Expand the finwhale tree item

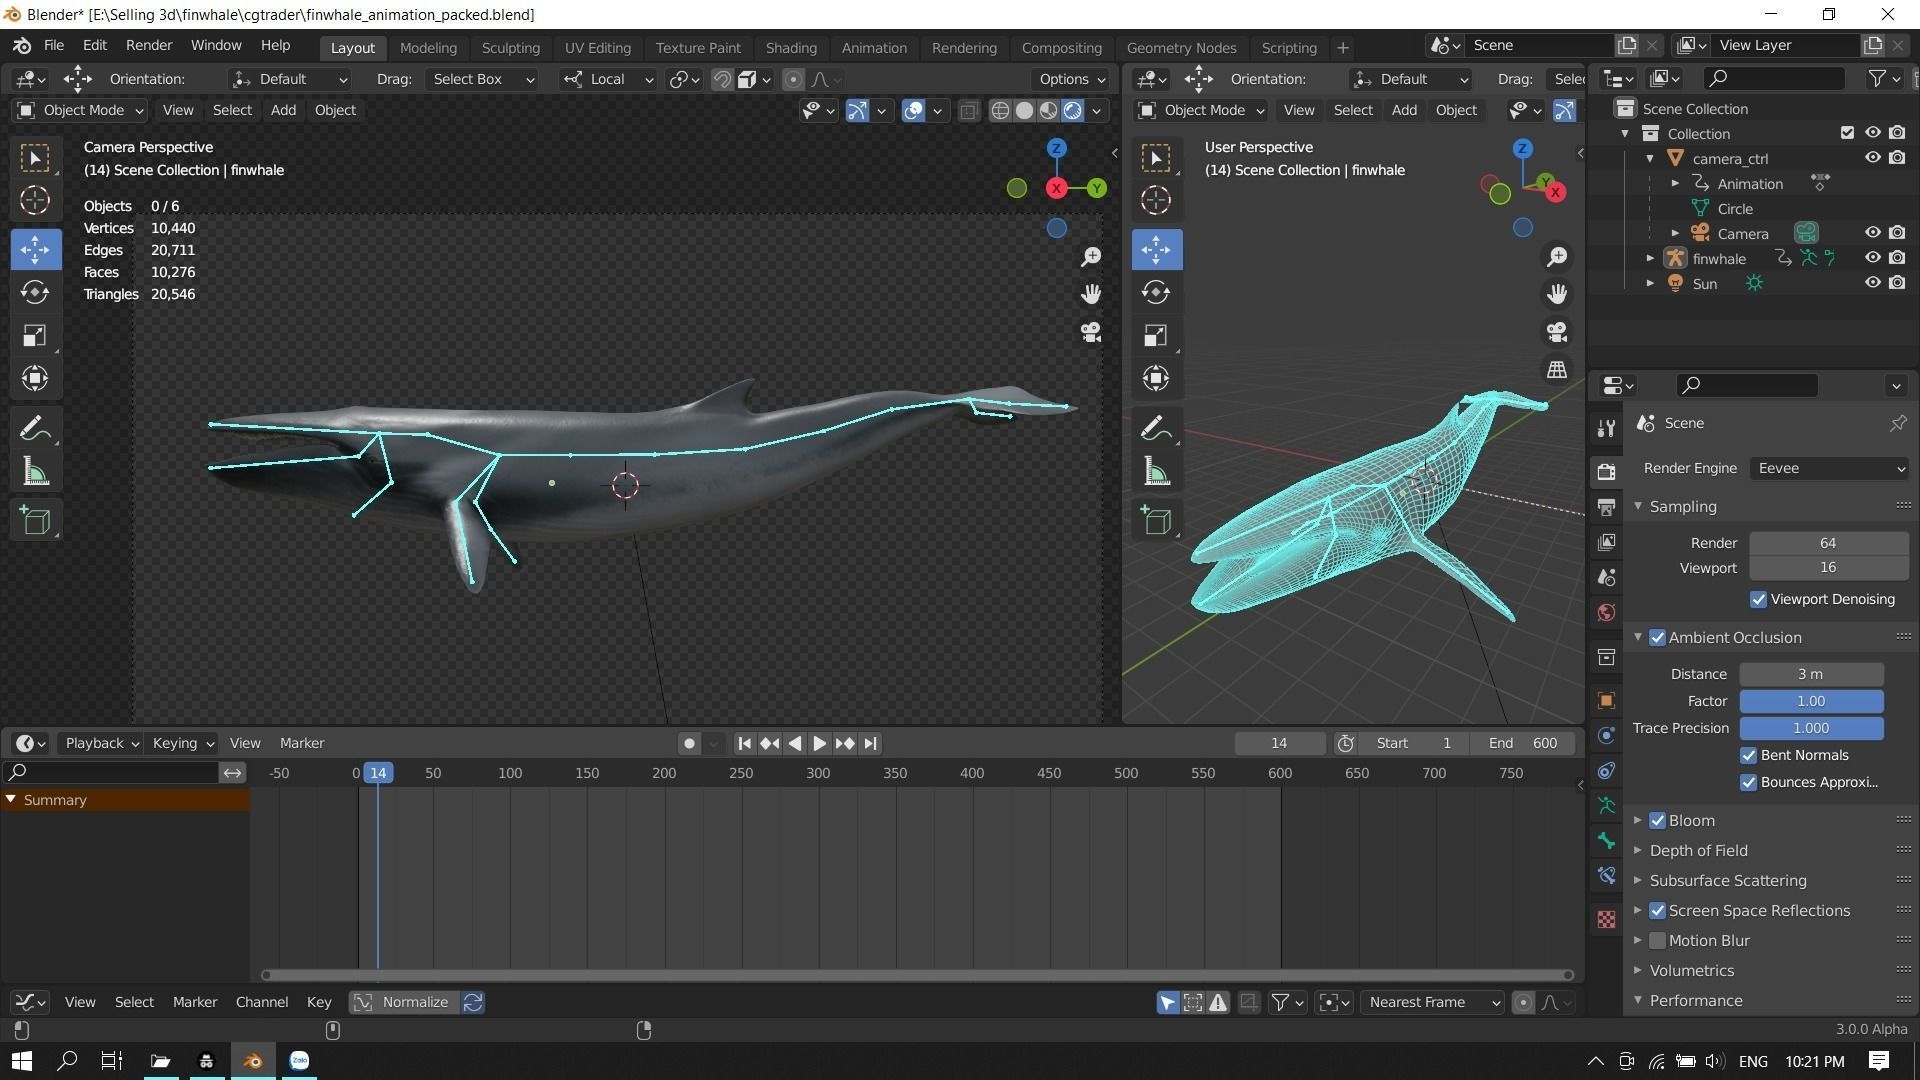1650,258
